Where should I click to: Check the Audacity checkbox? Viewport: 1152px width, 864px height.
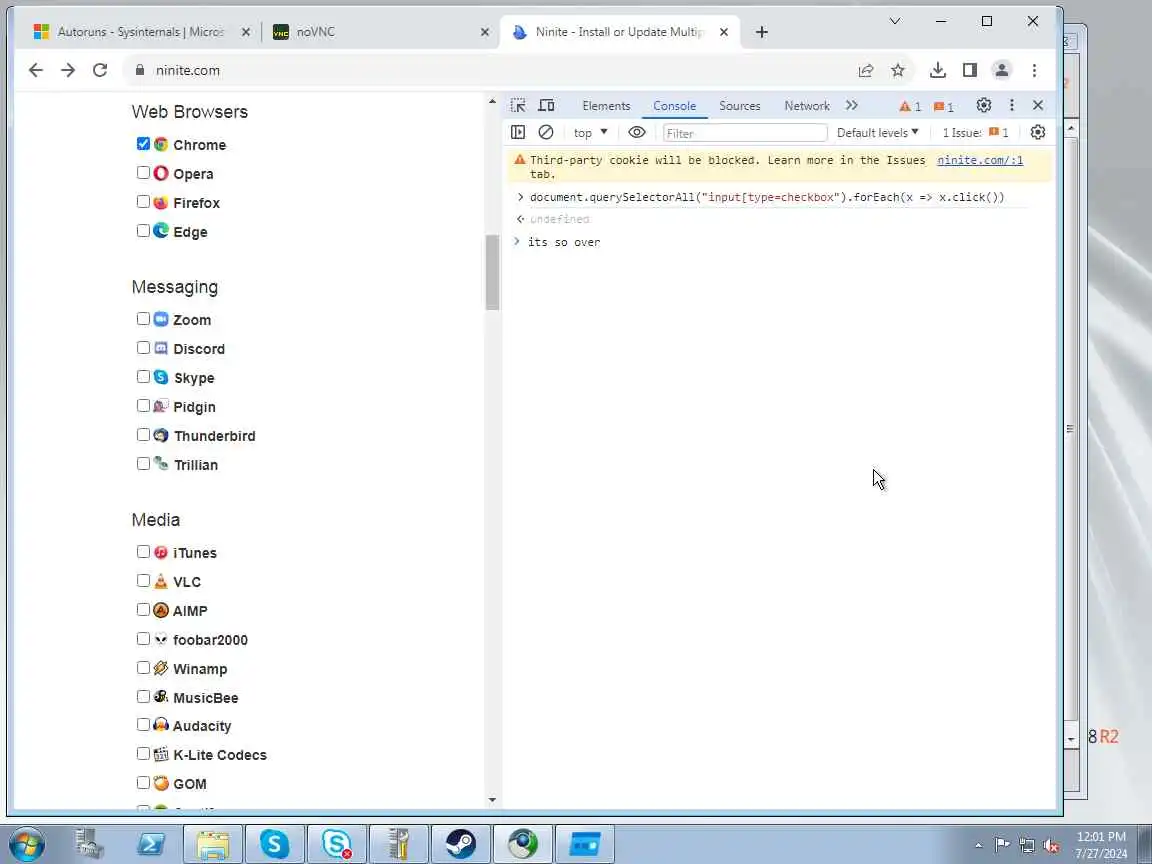coord(143,724)
